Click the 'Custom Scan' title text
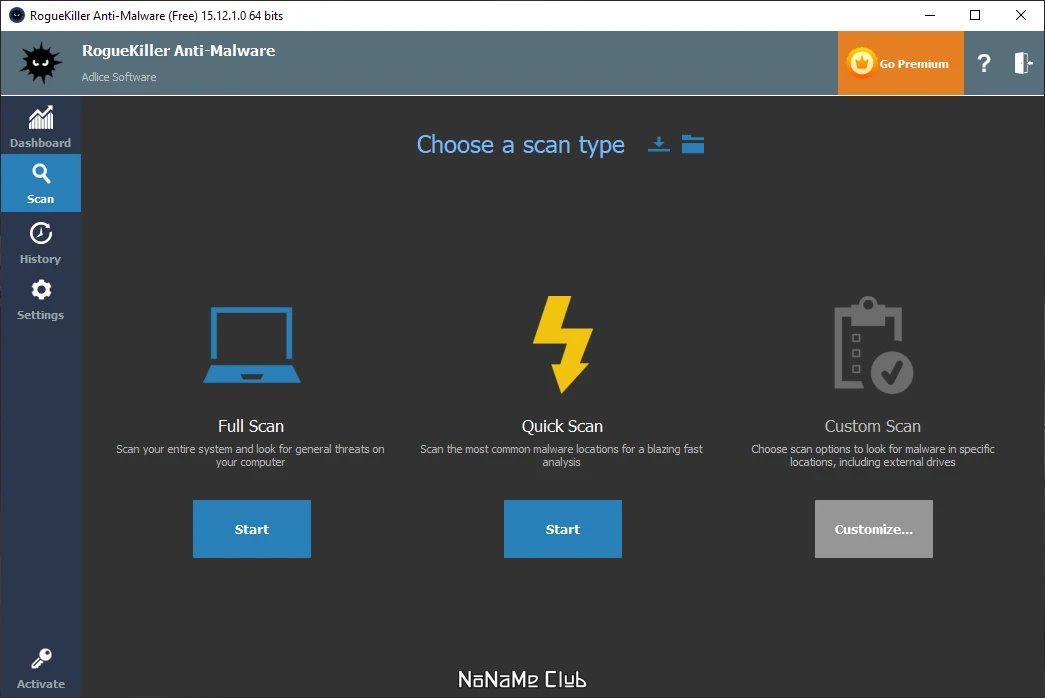Screen dimensions: 1045x698 click(x=873, y=426)
